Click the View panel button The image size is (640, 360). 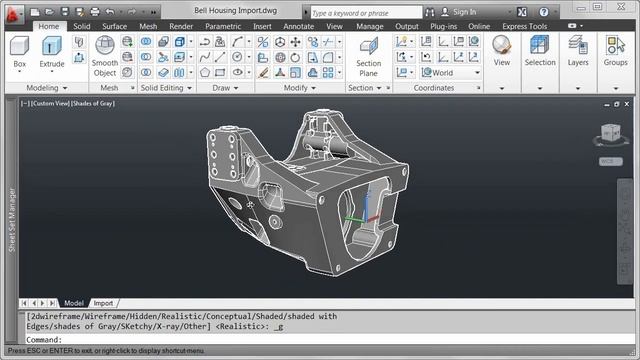[502, 61]
